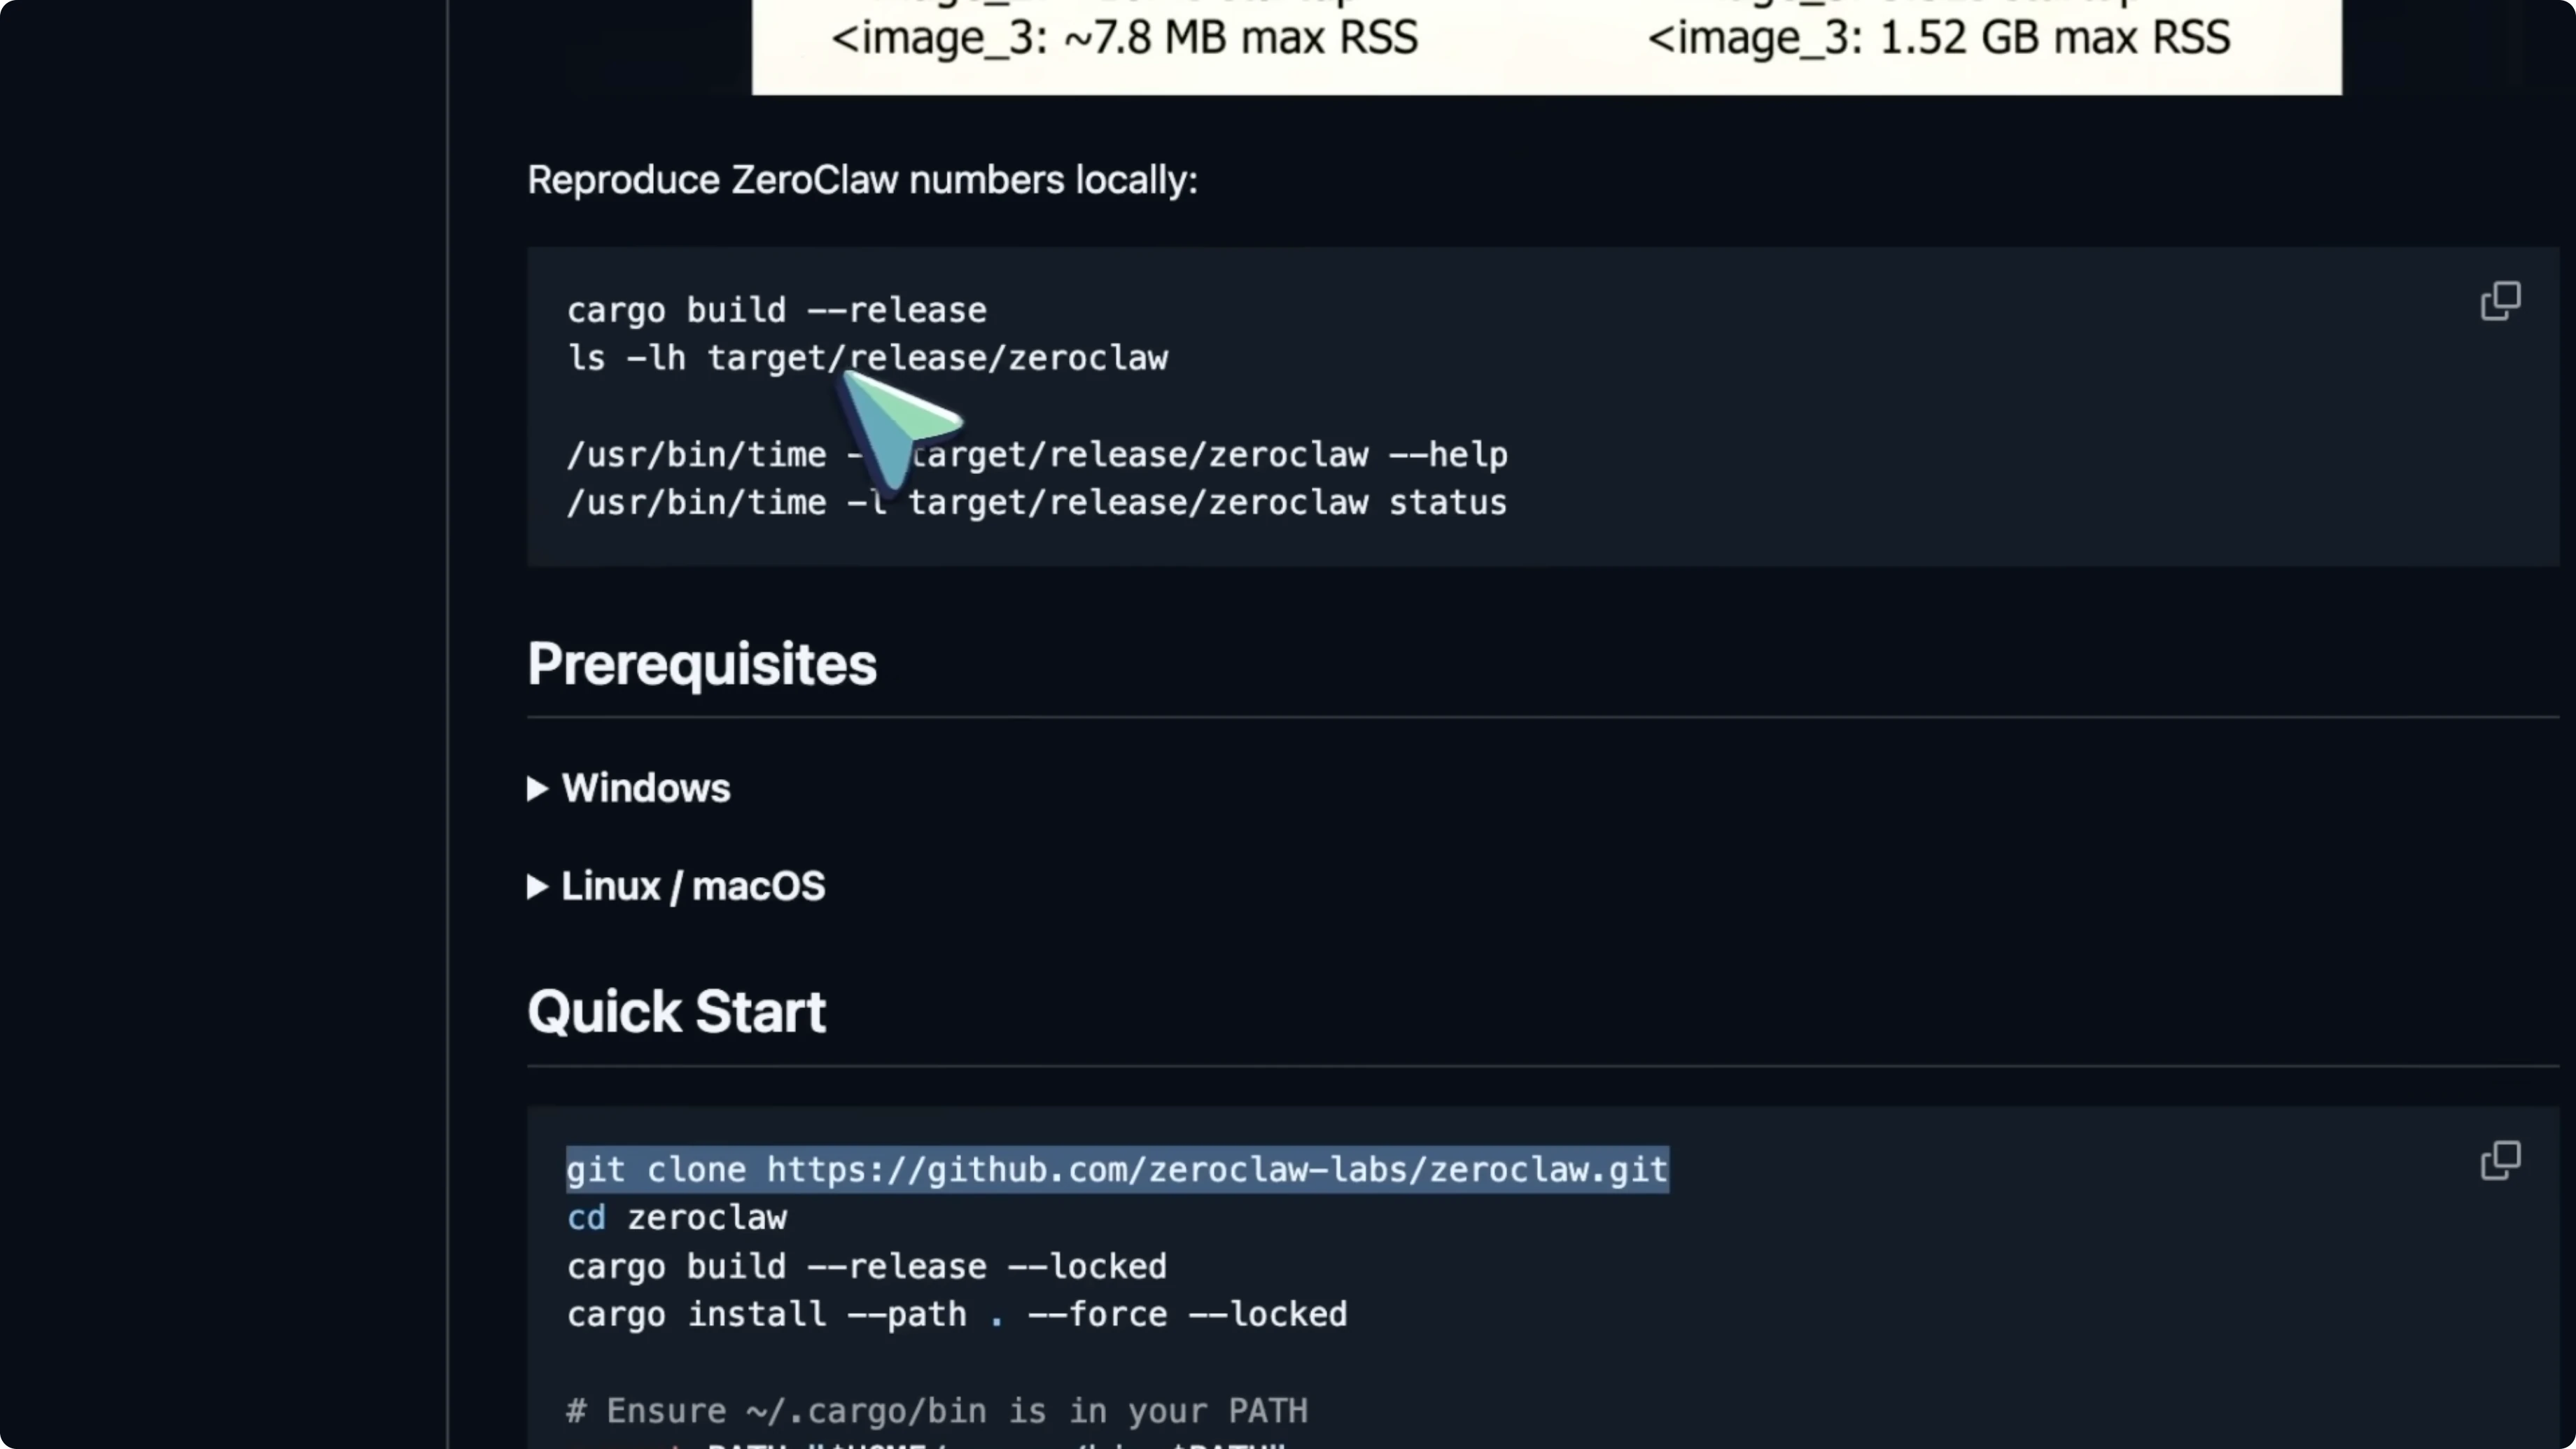This screenshot has height=1449, width=2576.
Task: Expand the Windows prerequisites triangle
Action: coord(538,789)
